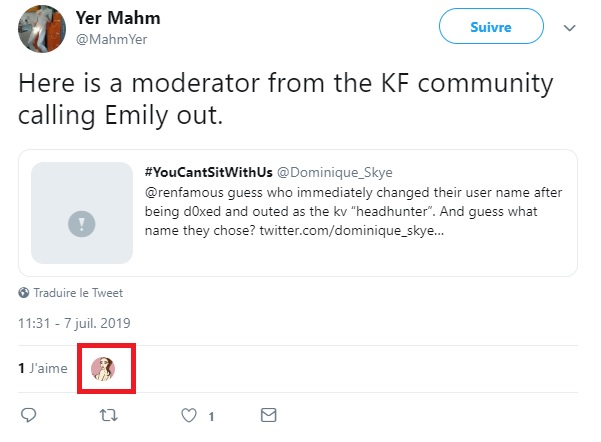
Task: Click Traduire le Tweet link
Action: point(78,293)
